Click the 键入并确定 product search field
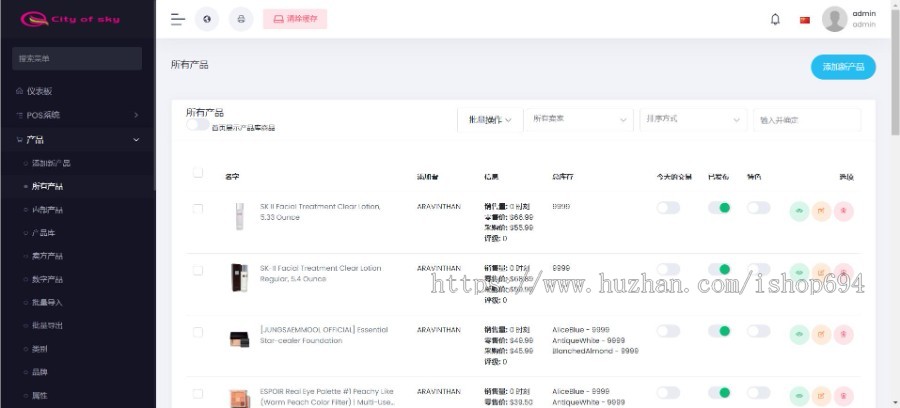This screenshot has width=900, height=408. tap(807, 120)
